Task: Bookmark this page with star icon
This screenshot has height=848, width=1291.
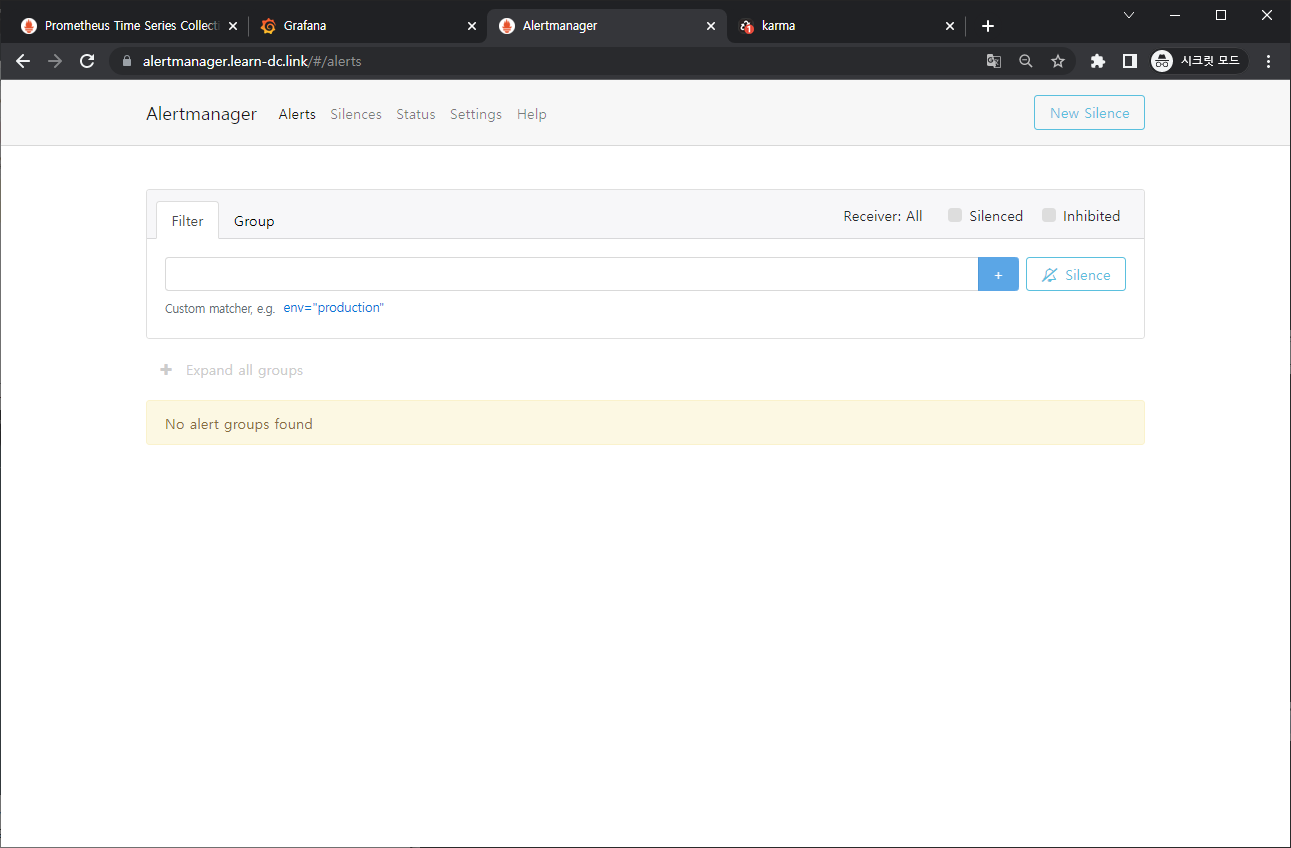Action: pos(1057,61)
